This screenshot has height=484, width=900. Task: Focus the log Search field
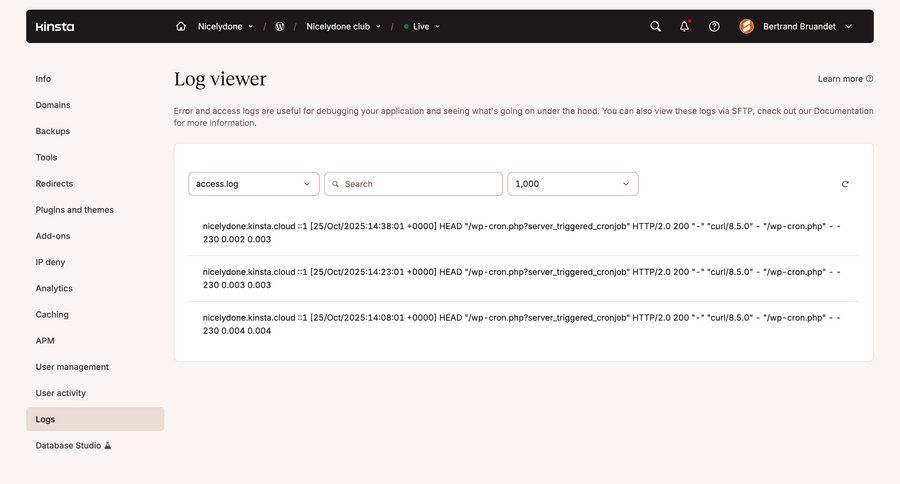413,184
